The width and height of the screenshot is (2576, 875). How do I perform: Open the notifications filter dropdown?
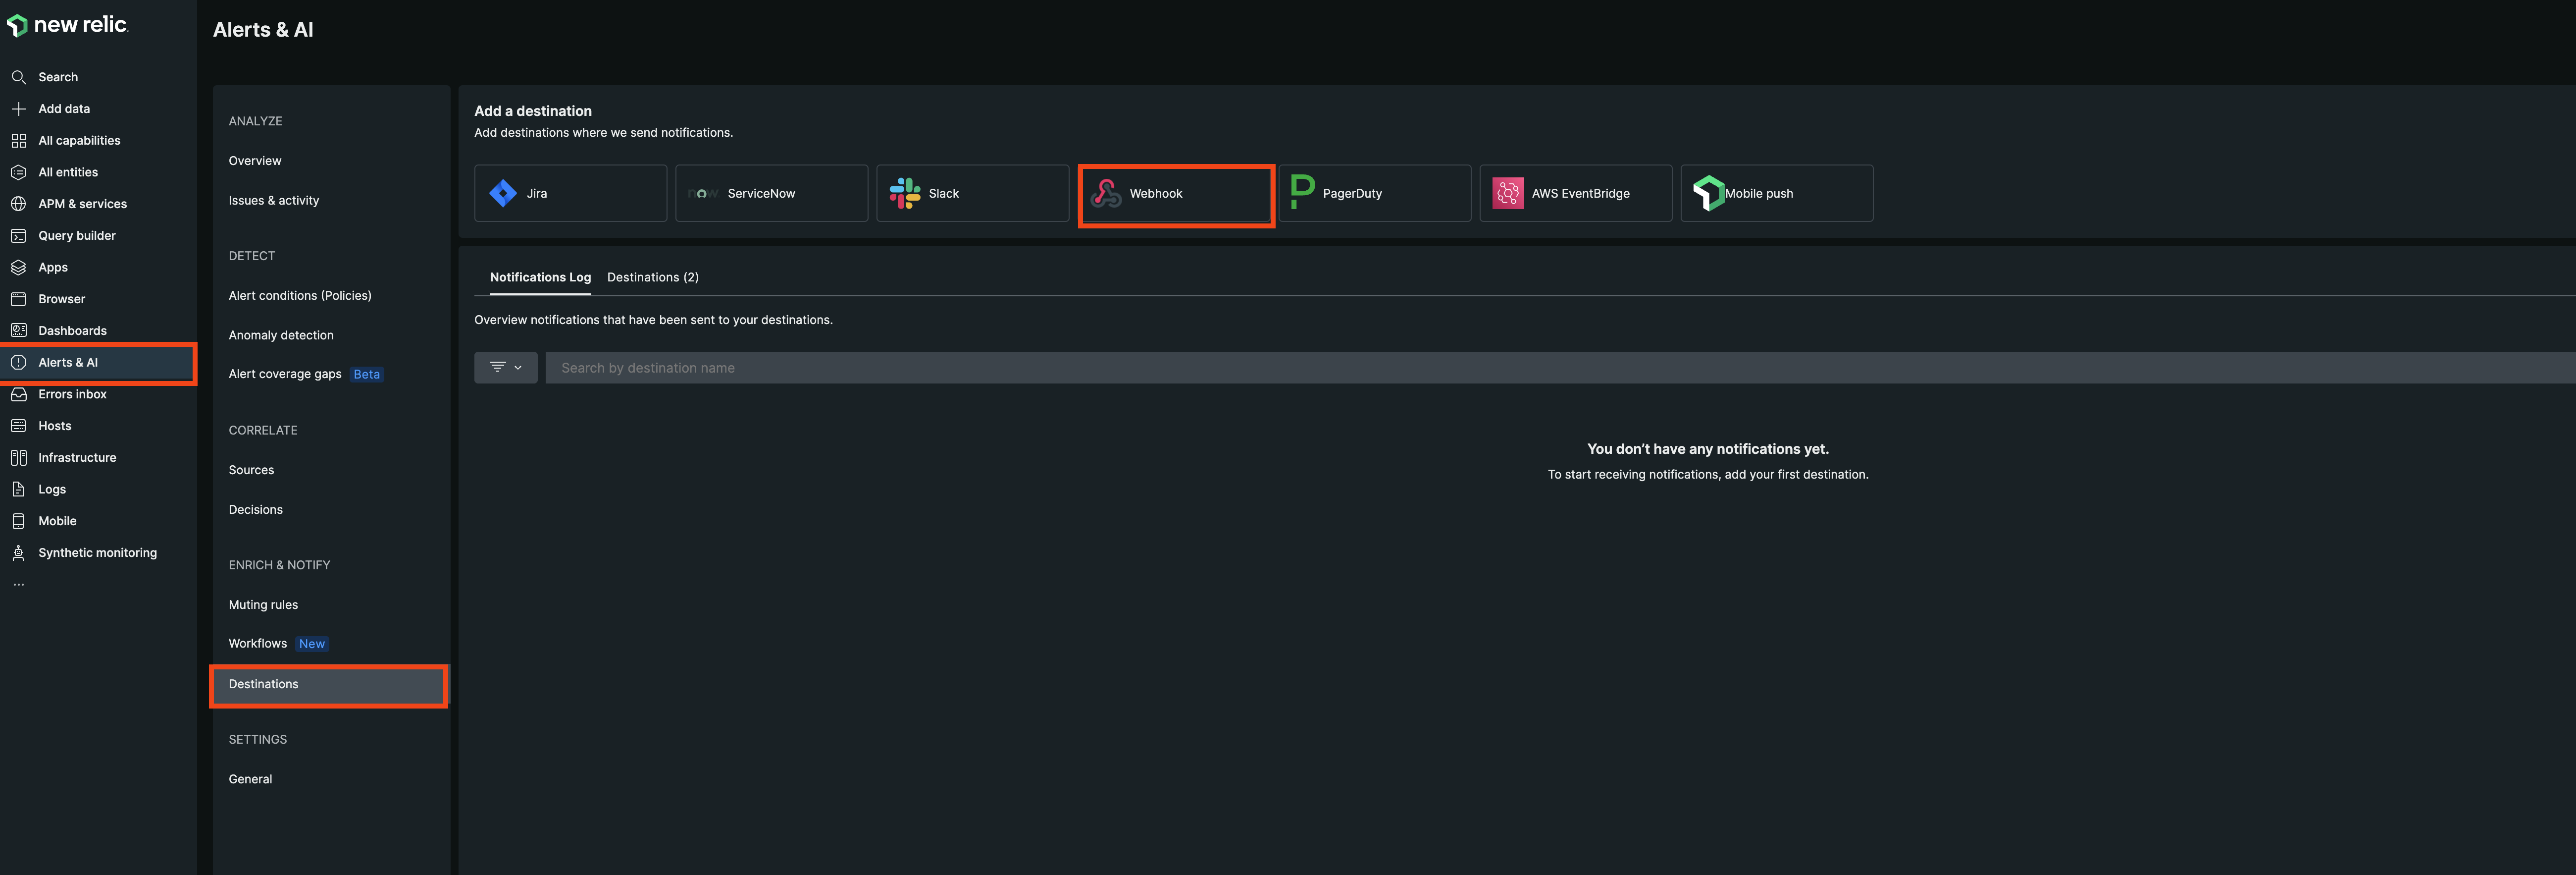click(505, 368)
